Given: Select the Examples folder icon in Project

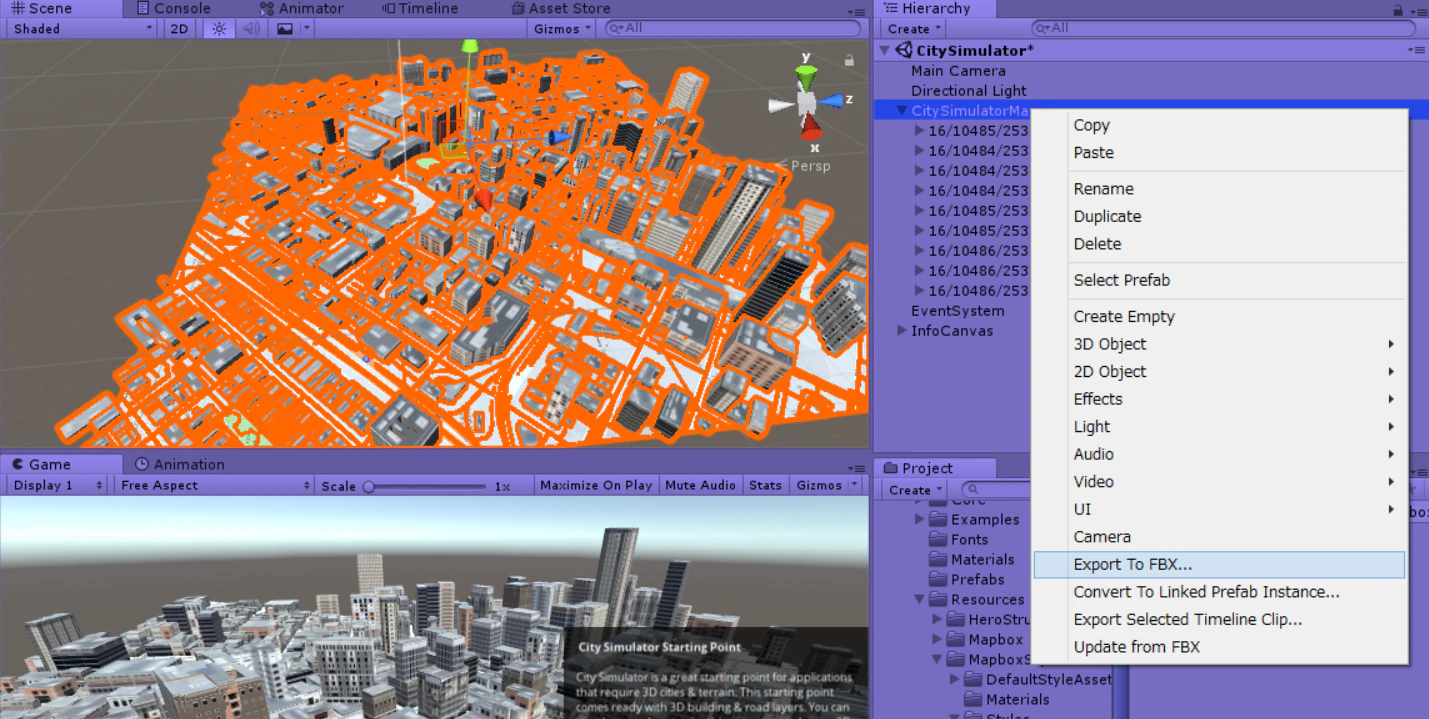Looking at the screenshot, I should [x=937, y=520].
